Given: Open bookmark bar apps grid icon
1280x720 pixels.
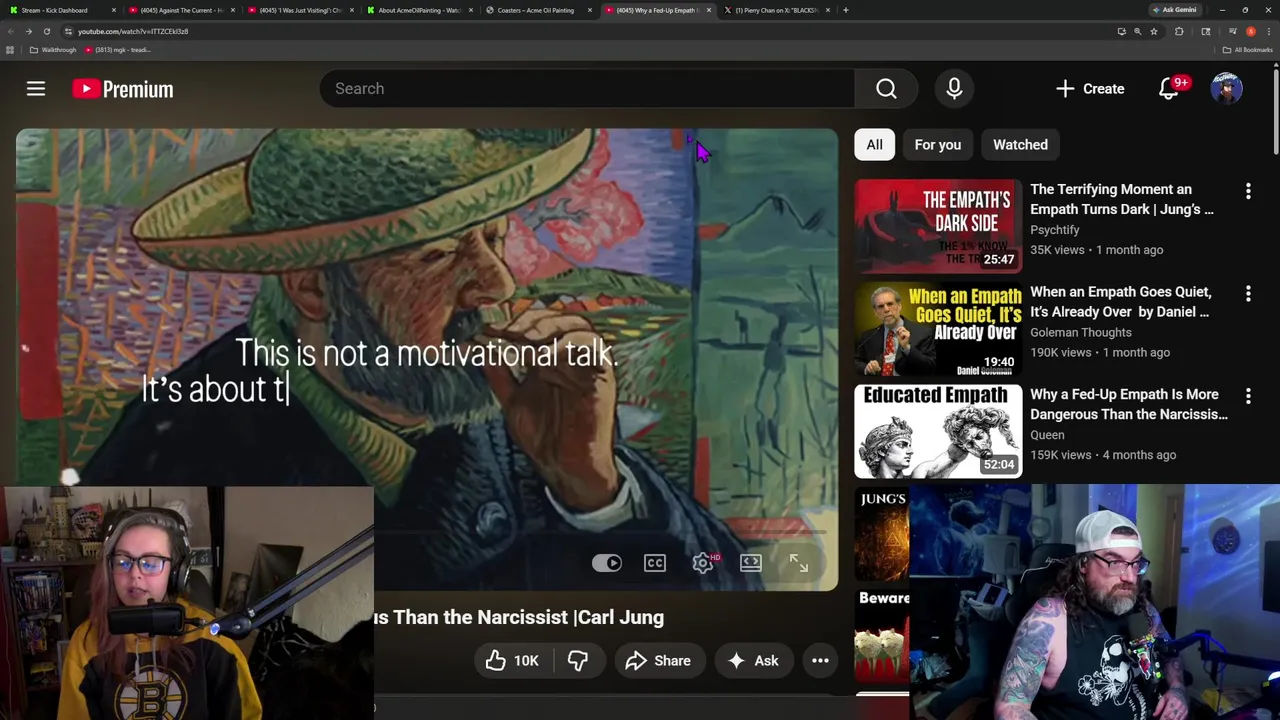Looking at the screenshot, I should [10, 50].
